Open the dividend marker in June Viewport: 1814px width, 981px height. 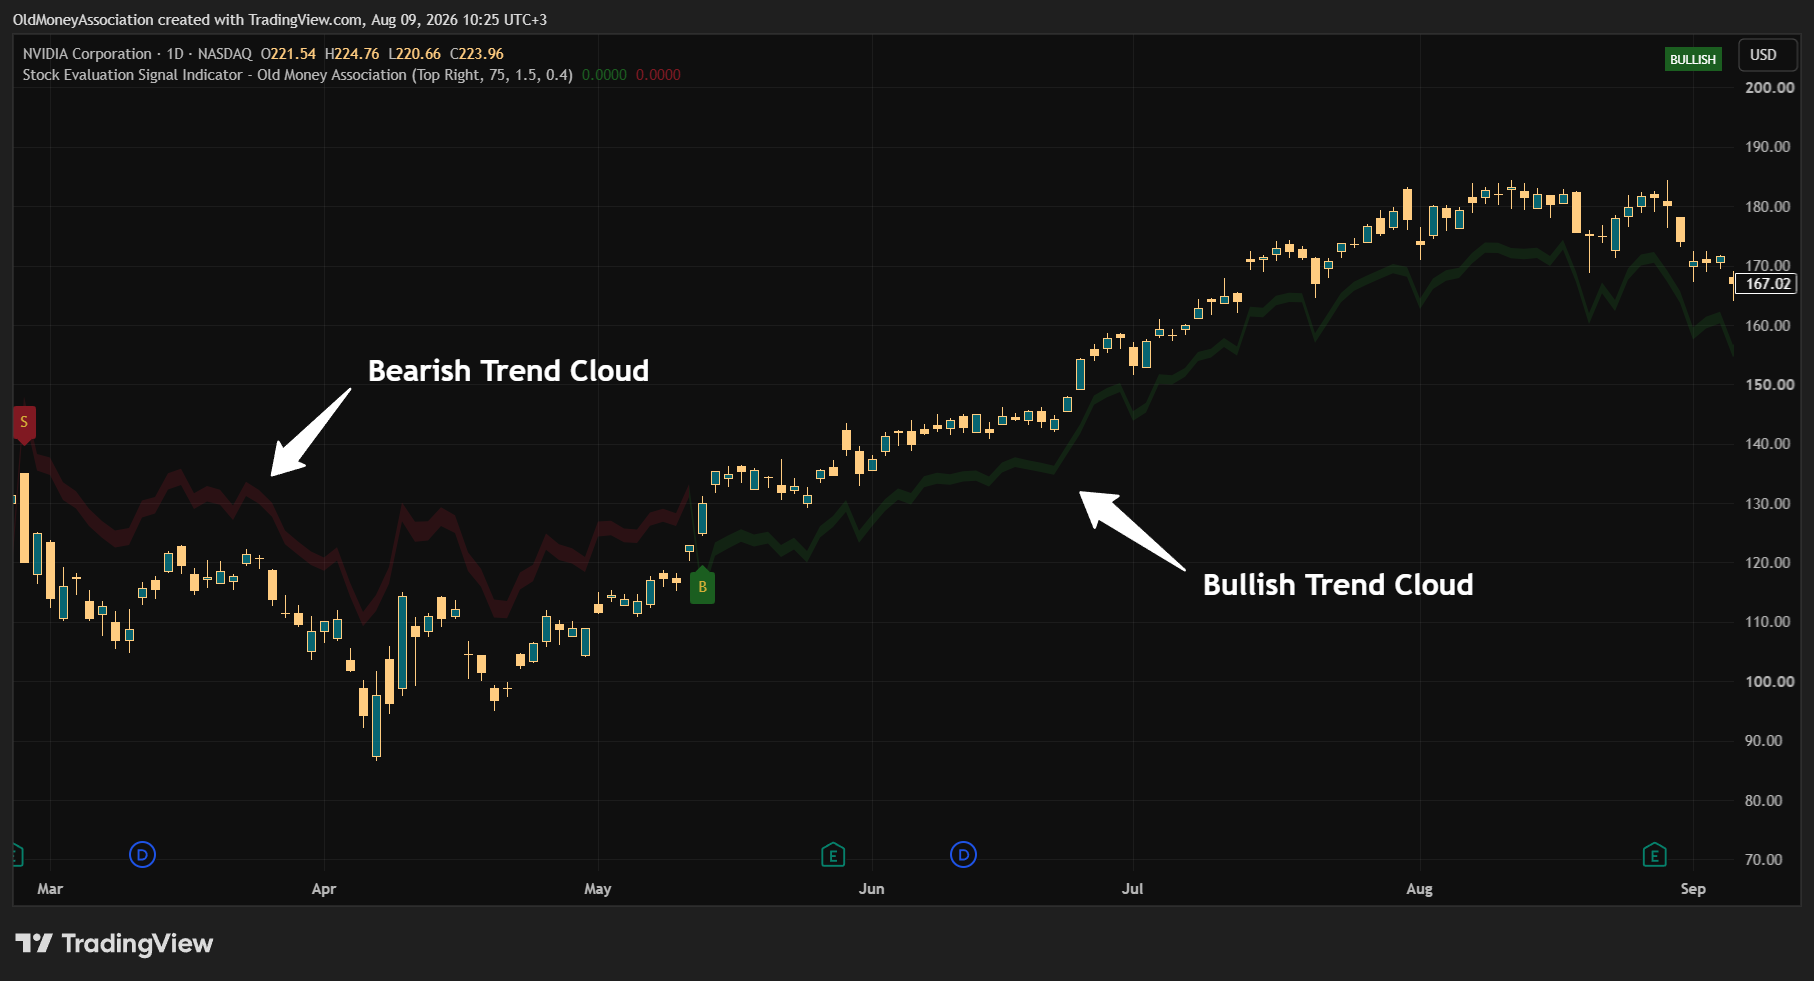(x=963, y=854)
